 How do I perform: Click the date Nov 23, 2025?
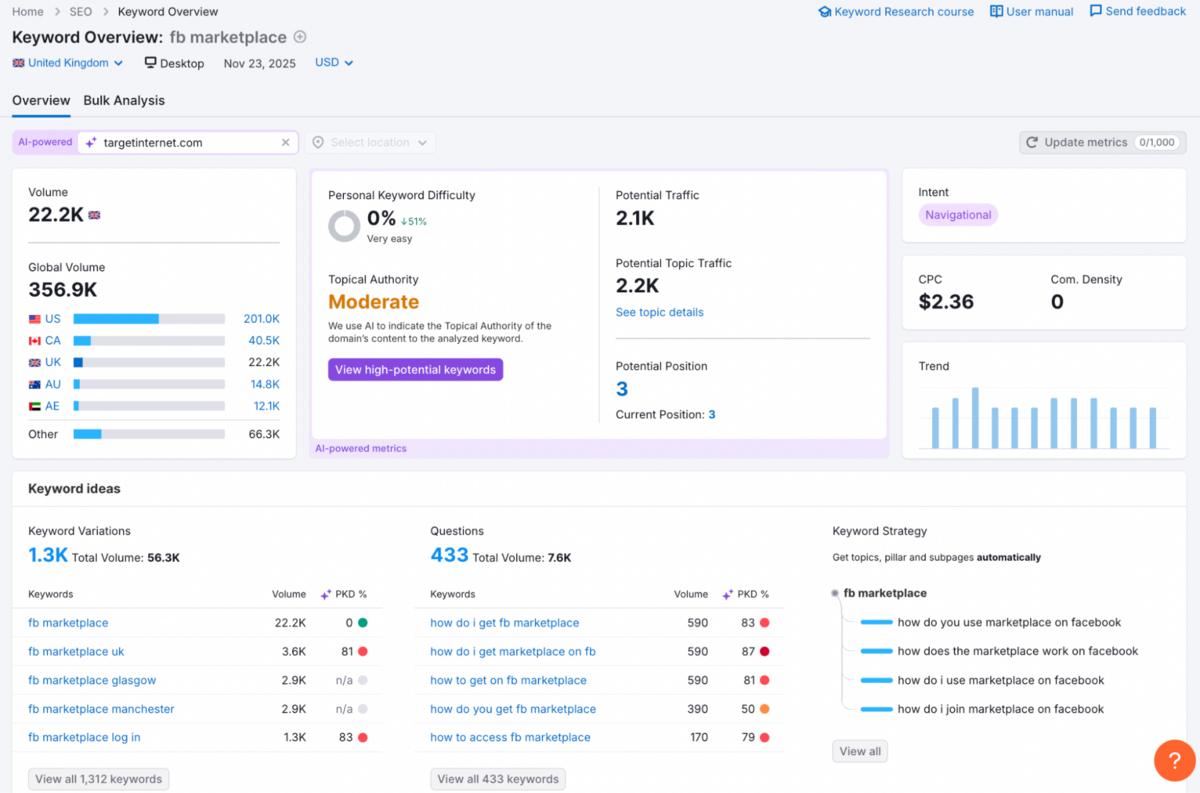260,63
